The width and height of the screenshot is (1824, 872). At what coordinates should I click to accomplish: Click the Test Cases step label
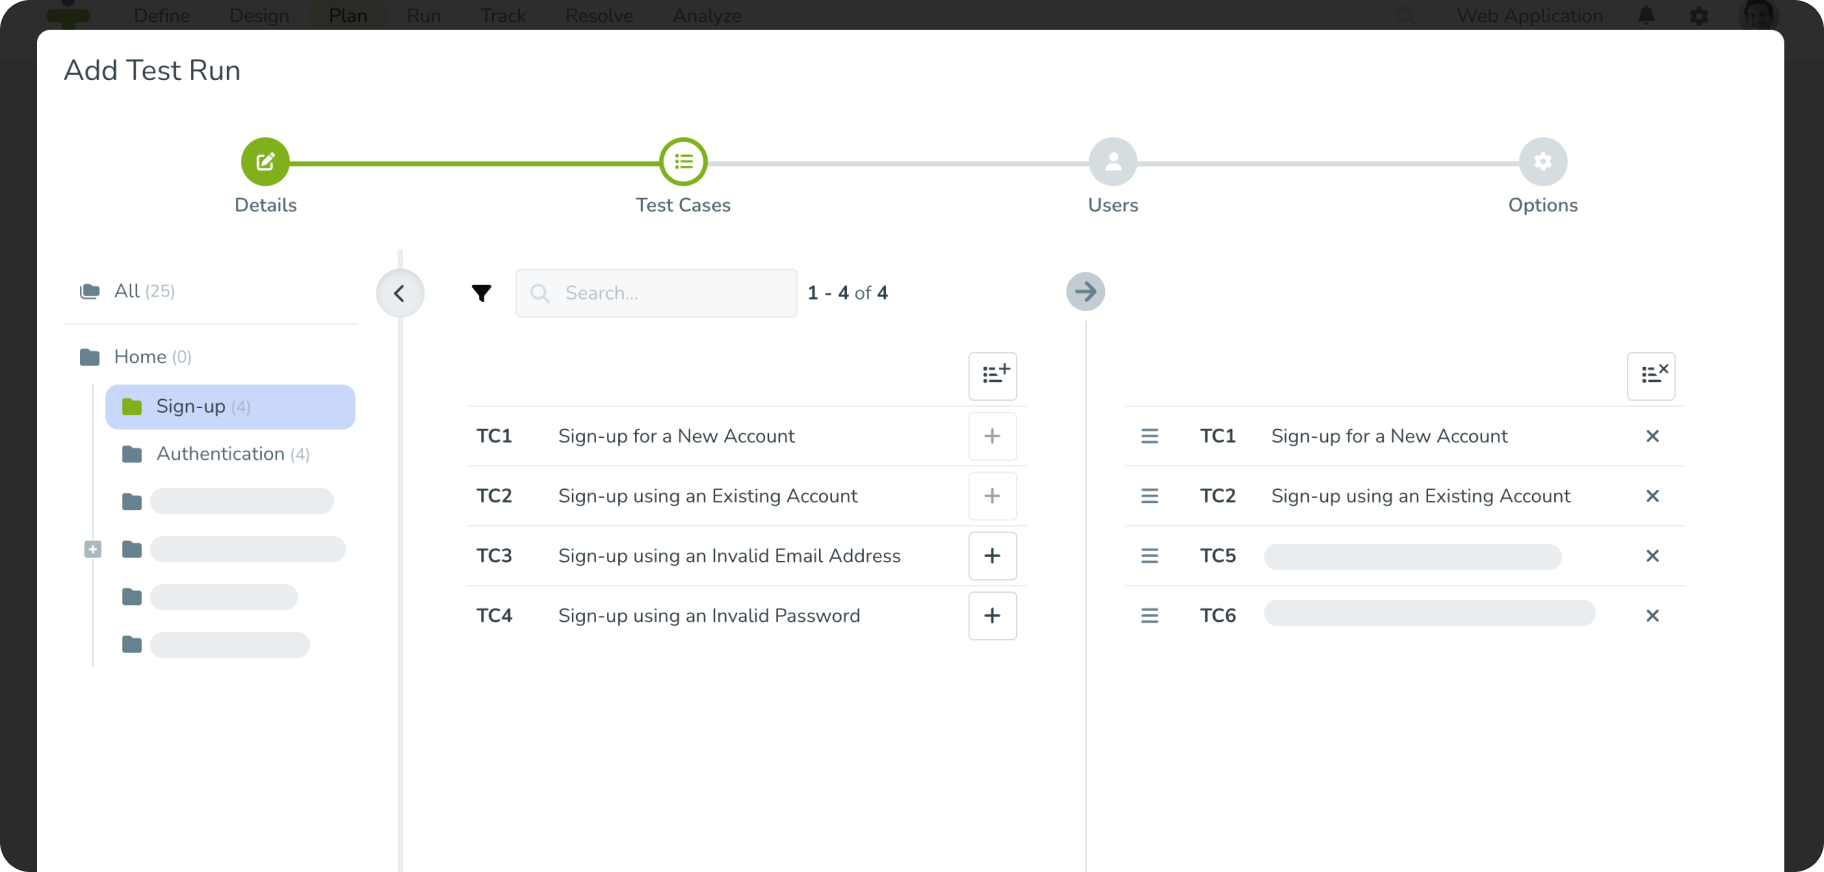pos(683,205)
